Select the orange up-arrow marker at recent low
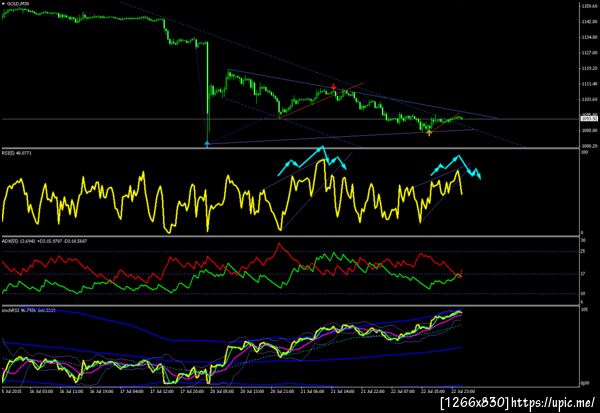 point(429,133)
